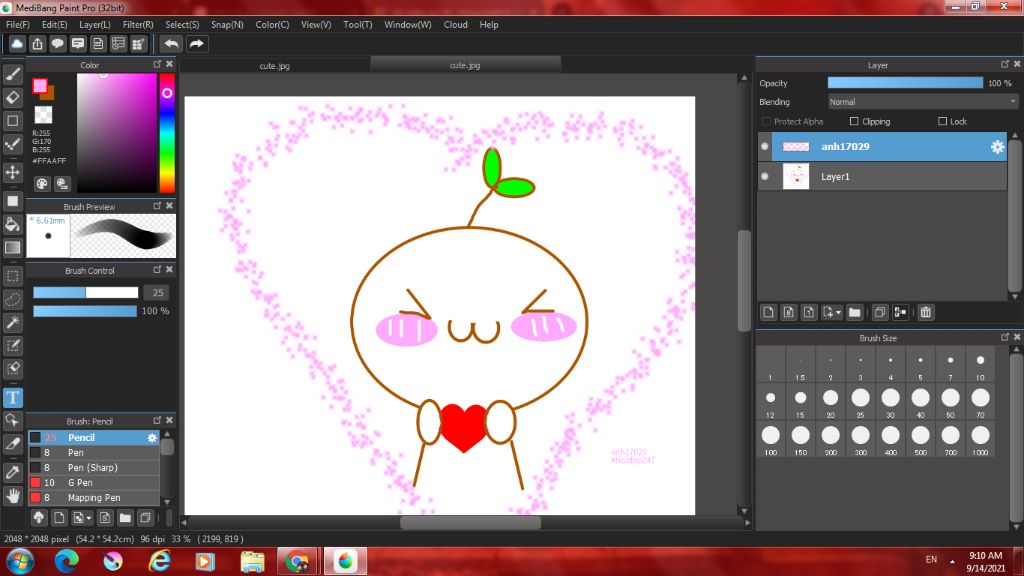
Task: Select the G Pen brush
Action: [x=94, y=483]
